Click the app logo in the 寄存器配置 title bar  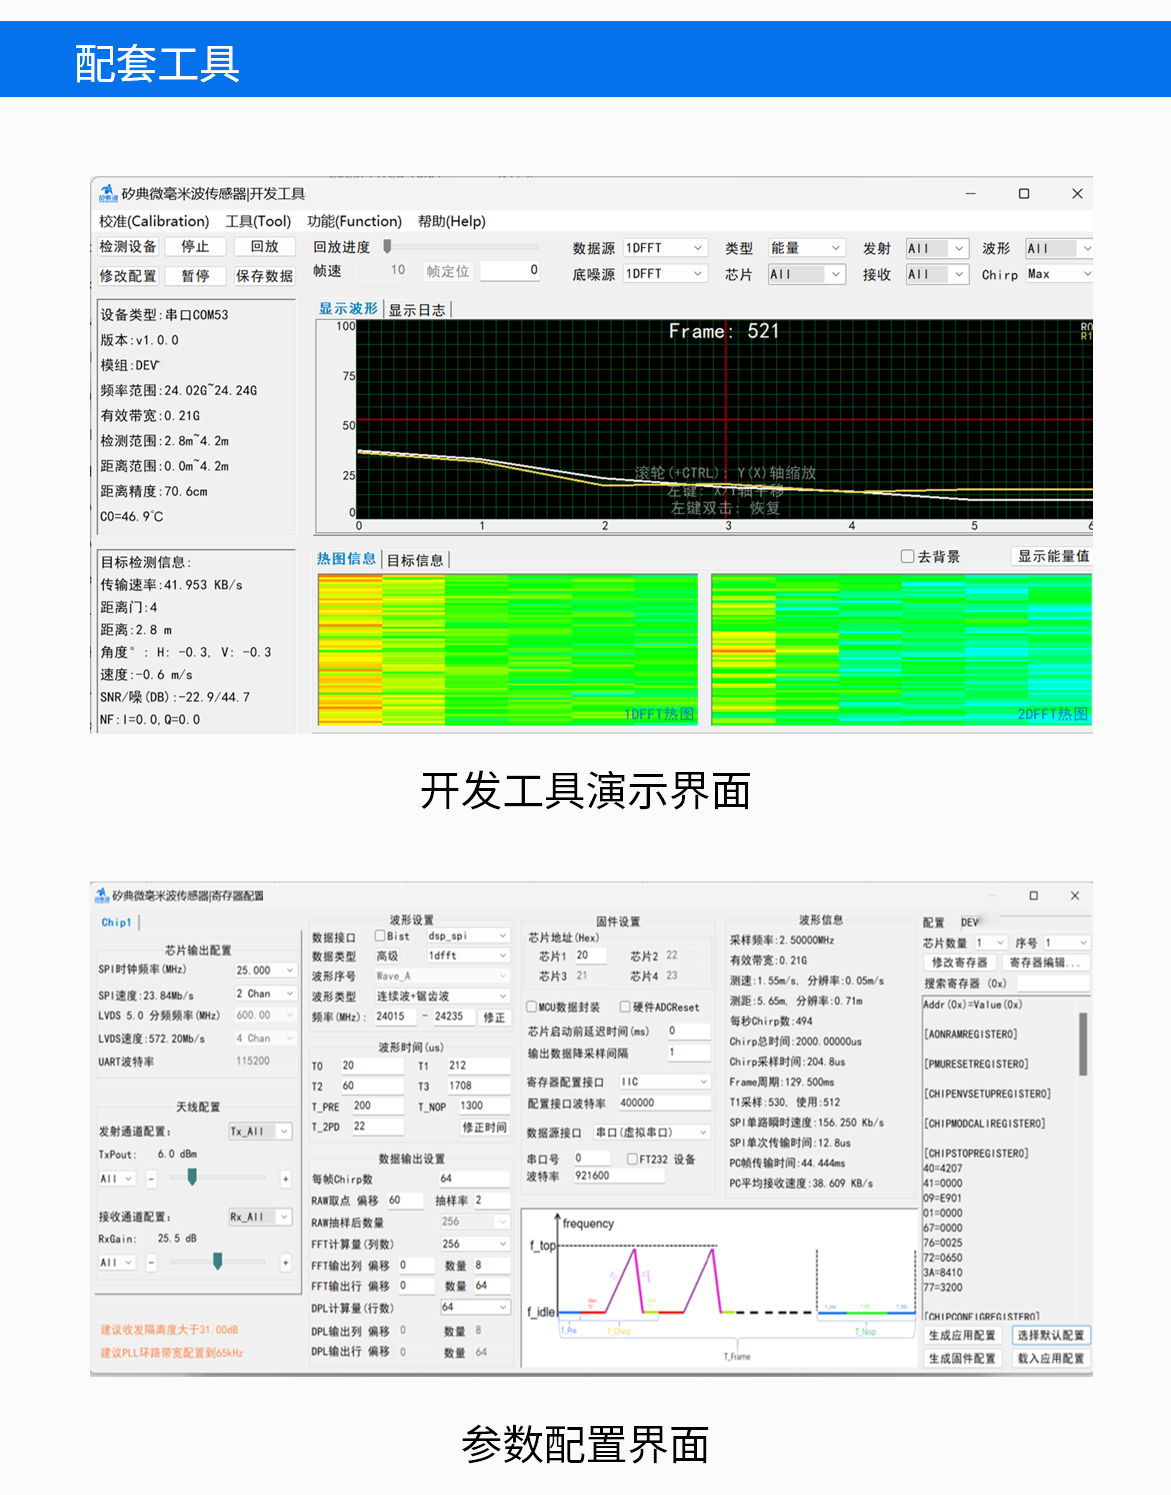coord(101,895)
